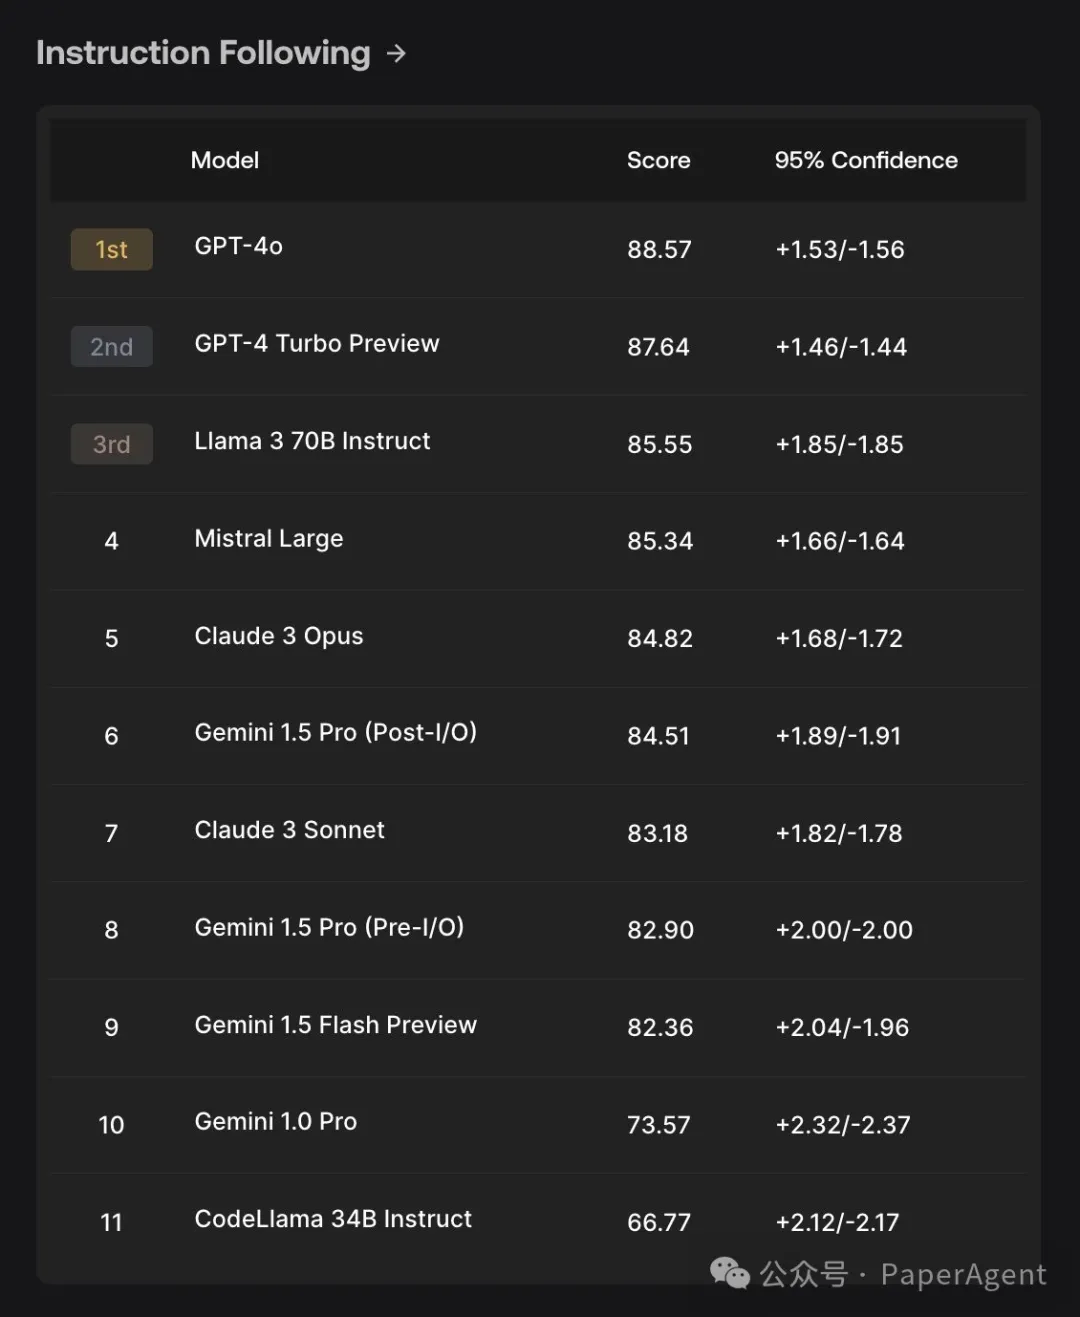This screenshot has width=1080, height=1317.
Task: Select the Model column header
Action: coord(225,160)
